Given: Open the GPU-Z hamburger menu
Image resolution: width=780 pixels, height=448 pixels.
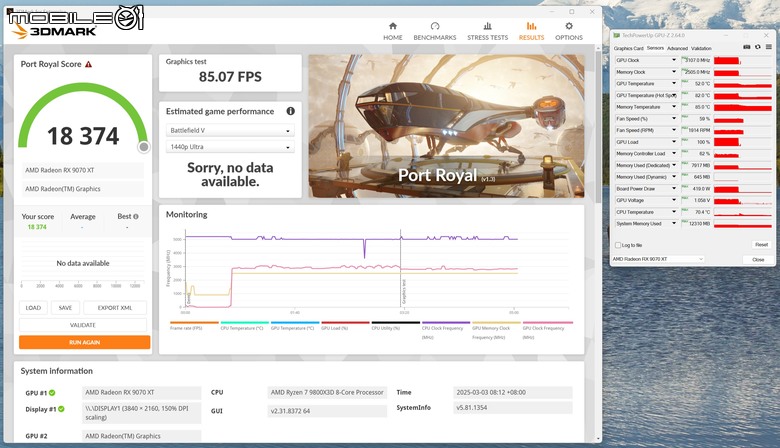Looking at the screenshot, I should (769, 47).
